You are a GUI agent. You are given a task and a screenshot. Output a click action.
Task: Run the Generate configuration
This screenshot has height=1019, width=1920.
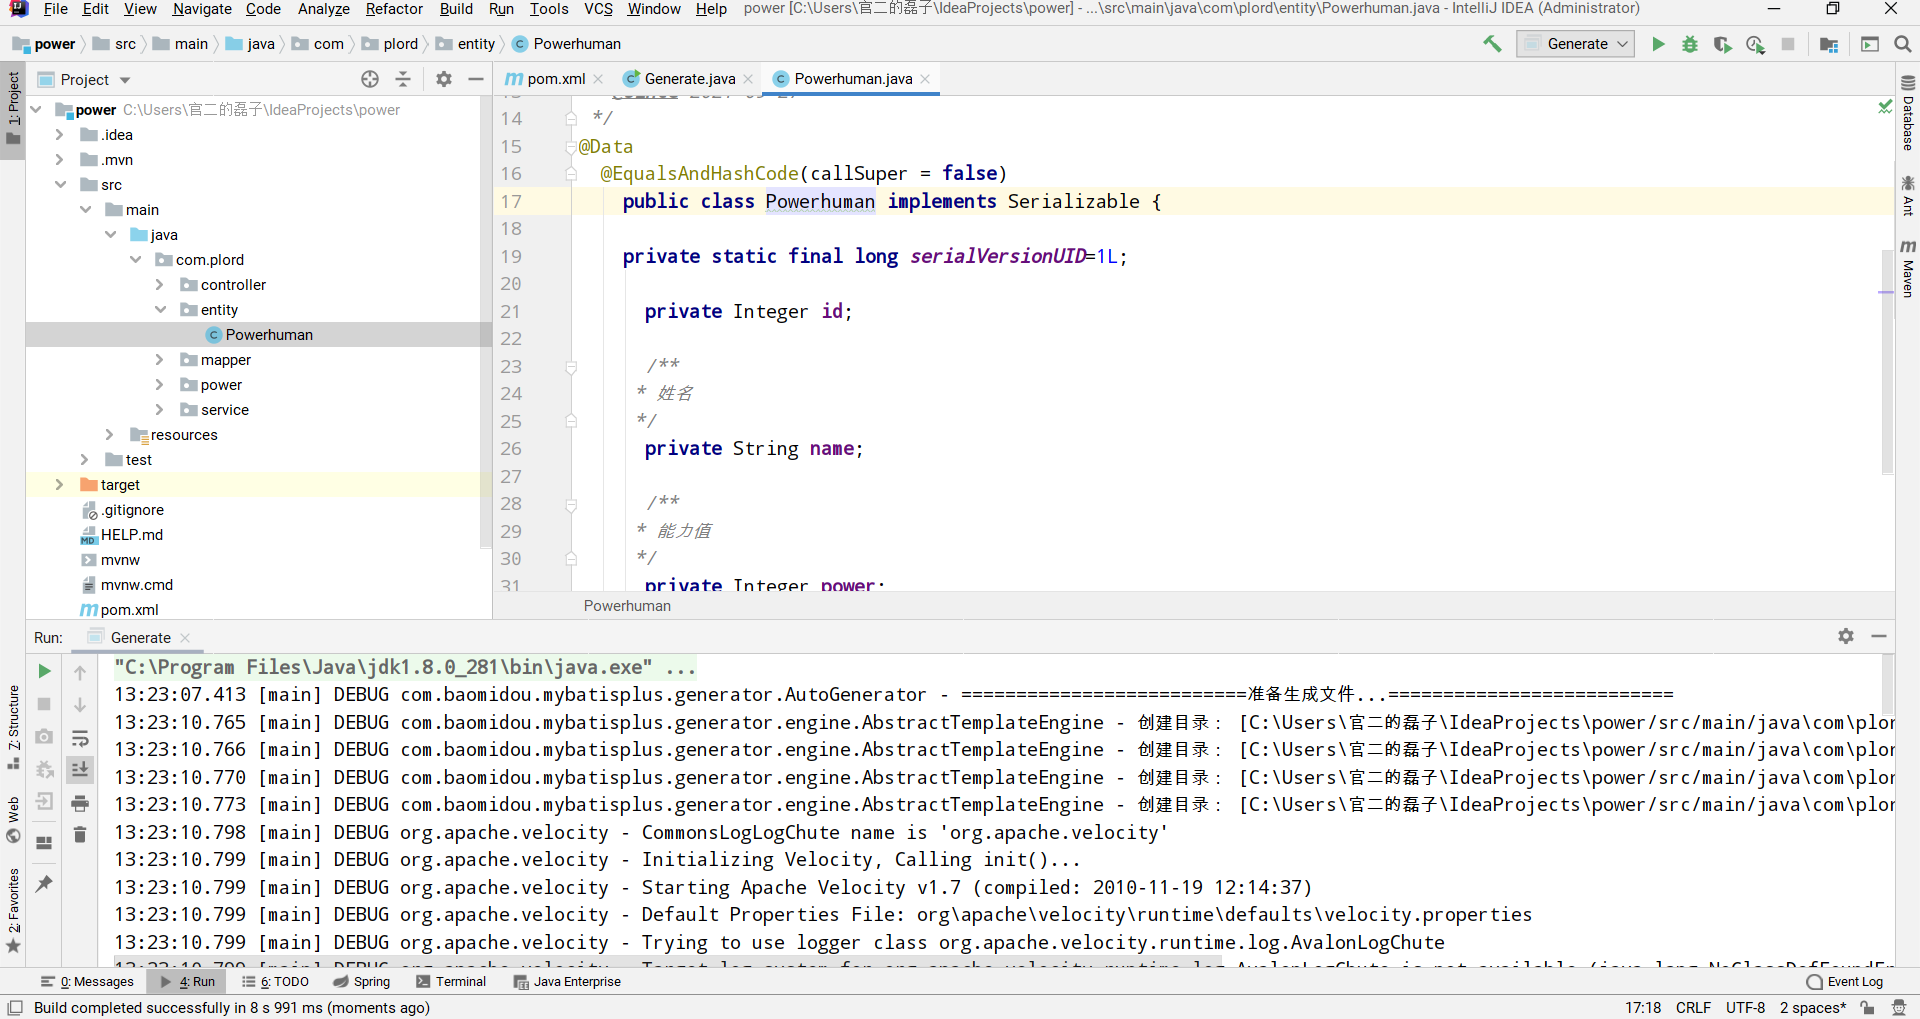[1658, 44]
